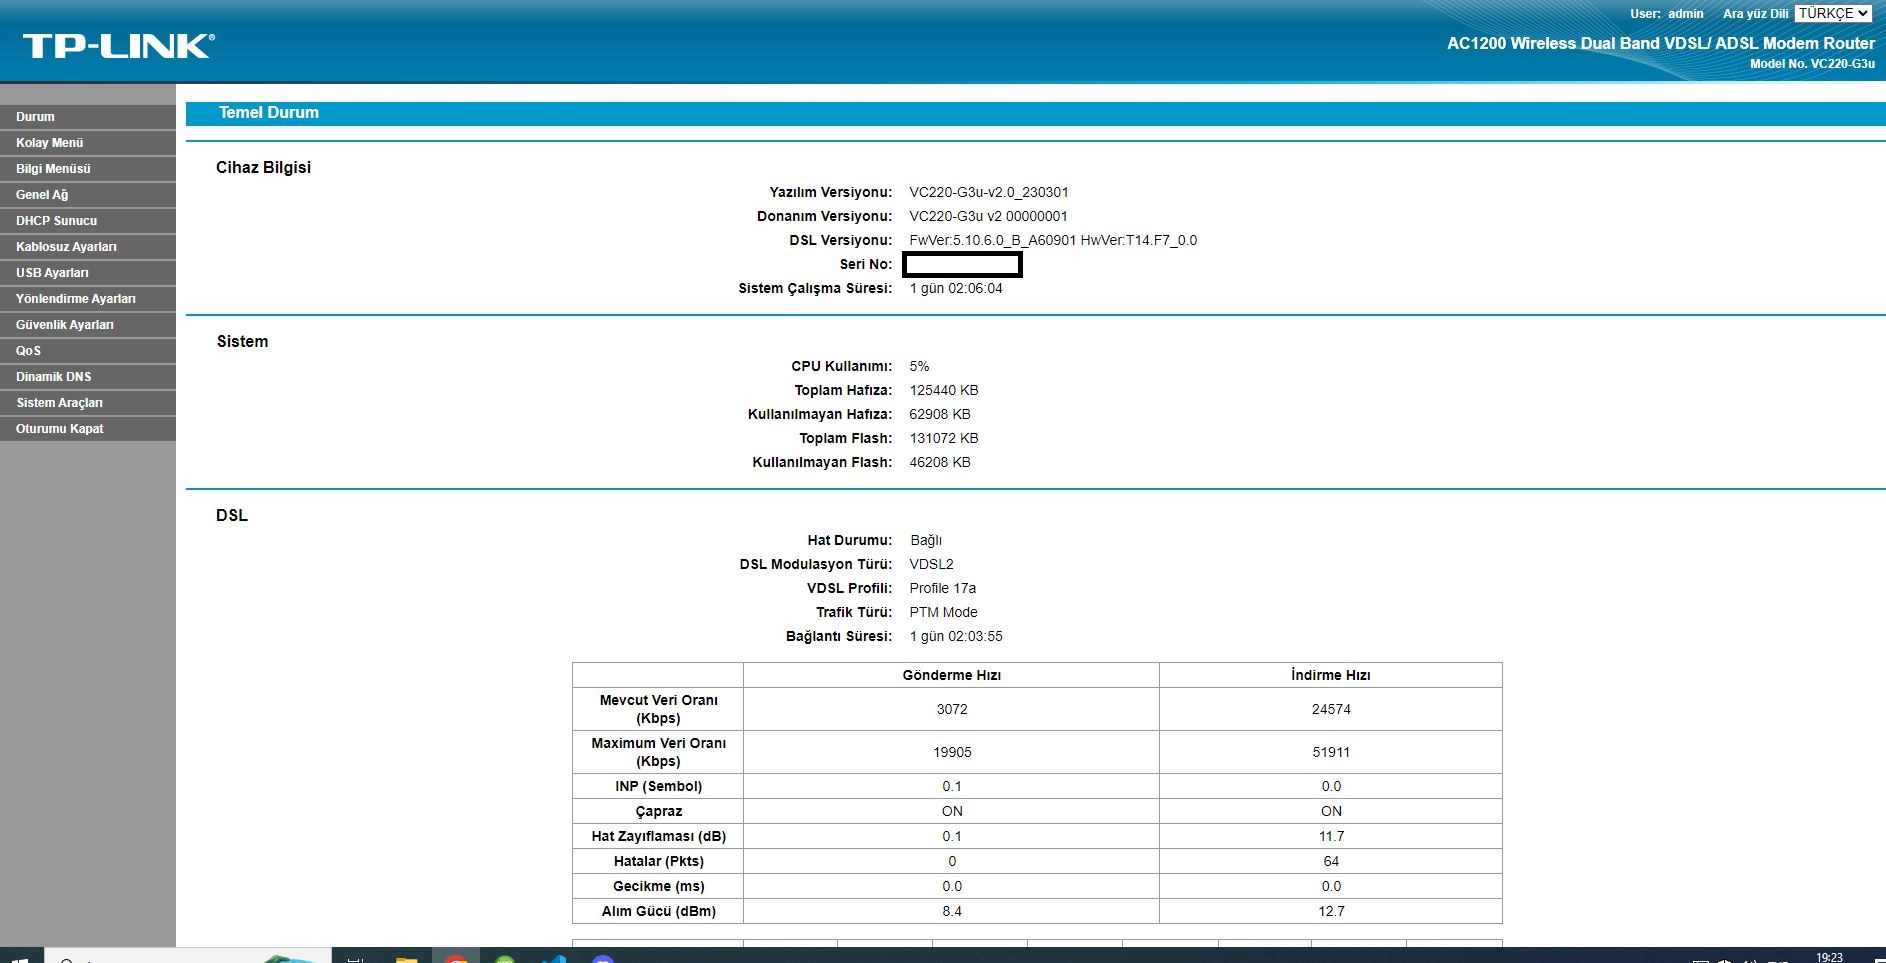Click the traffic type PTM Mode

tap(943, 612)
